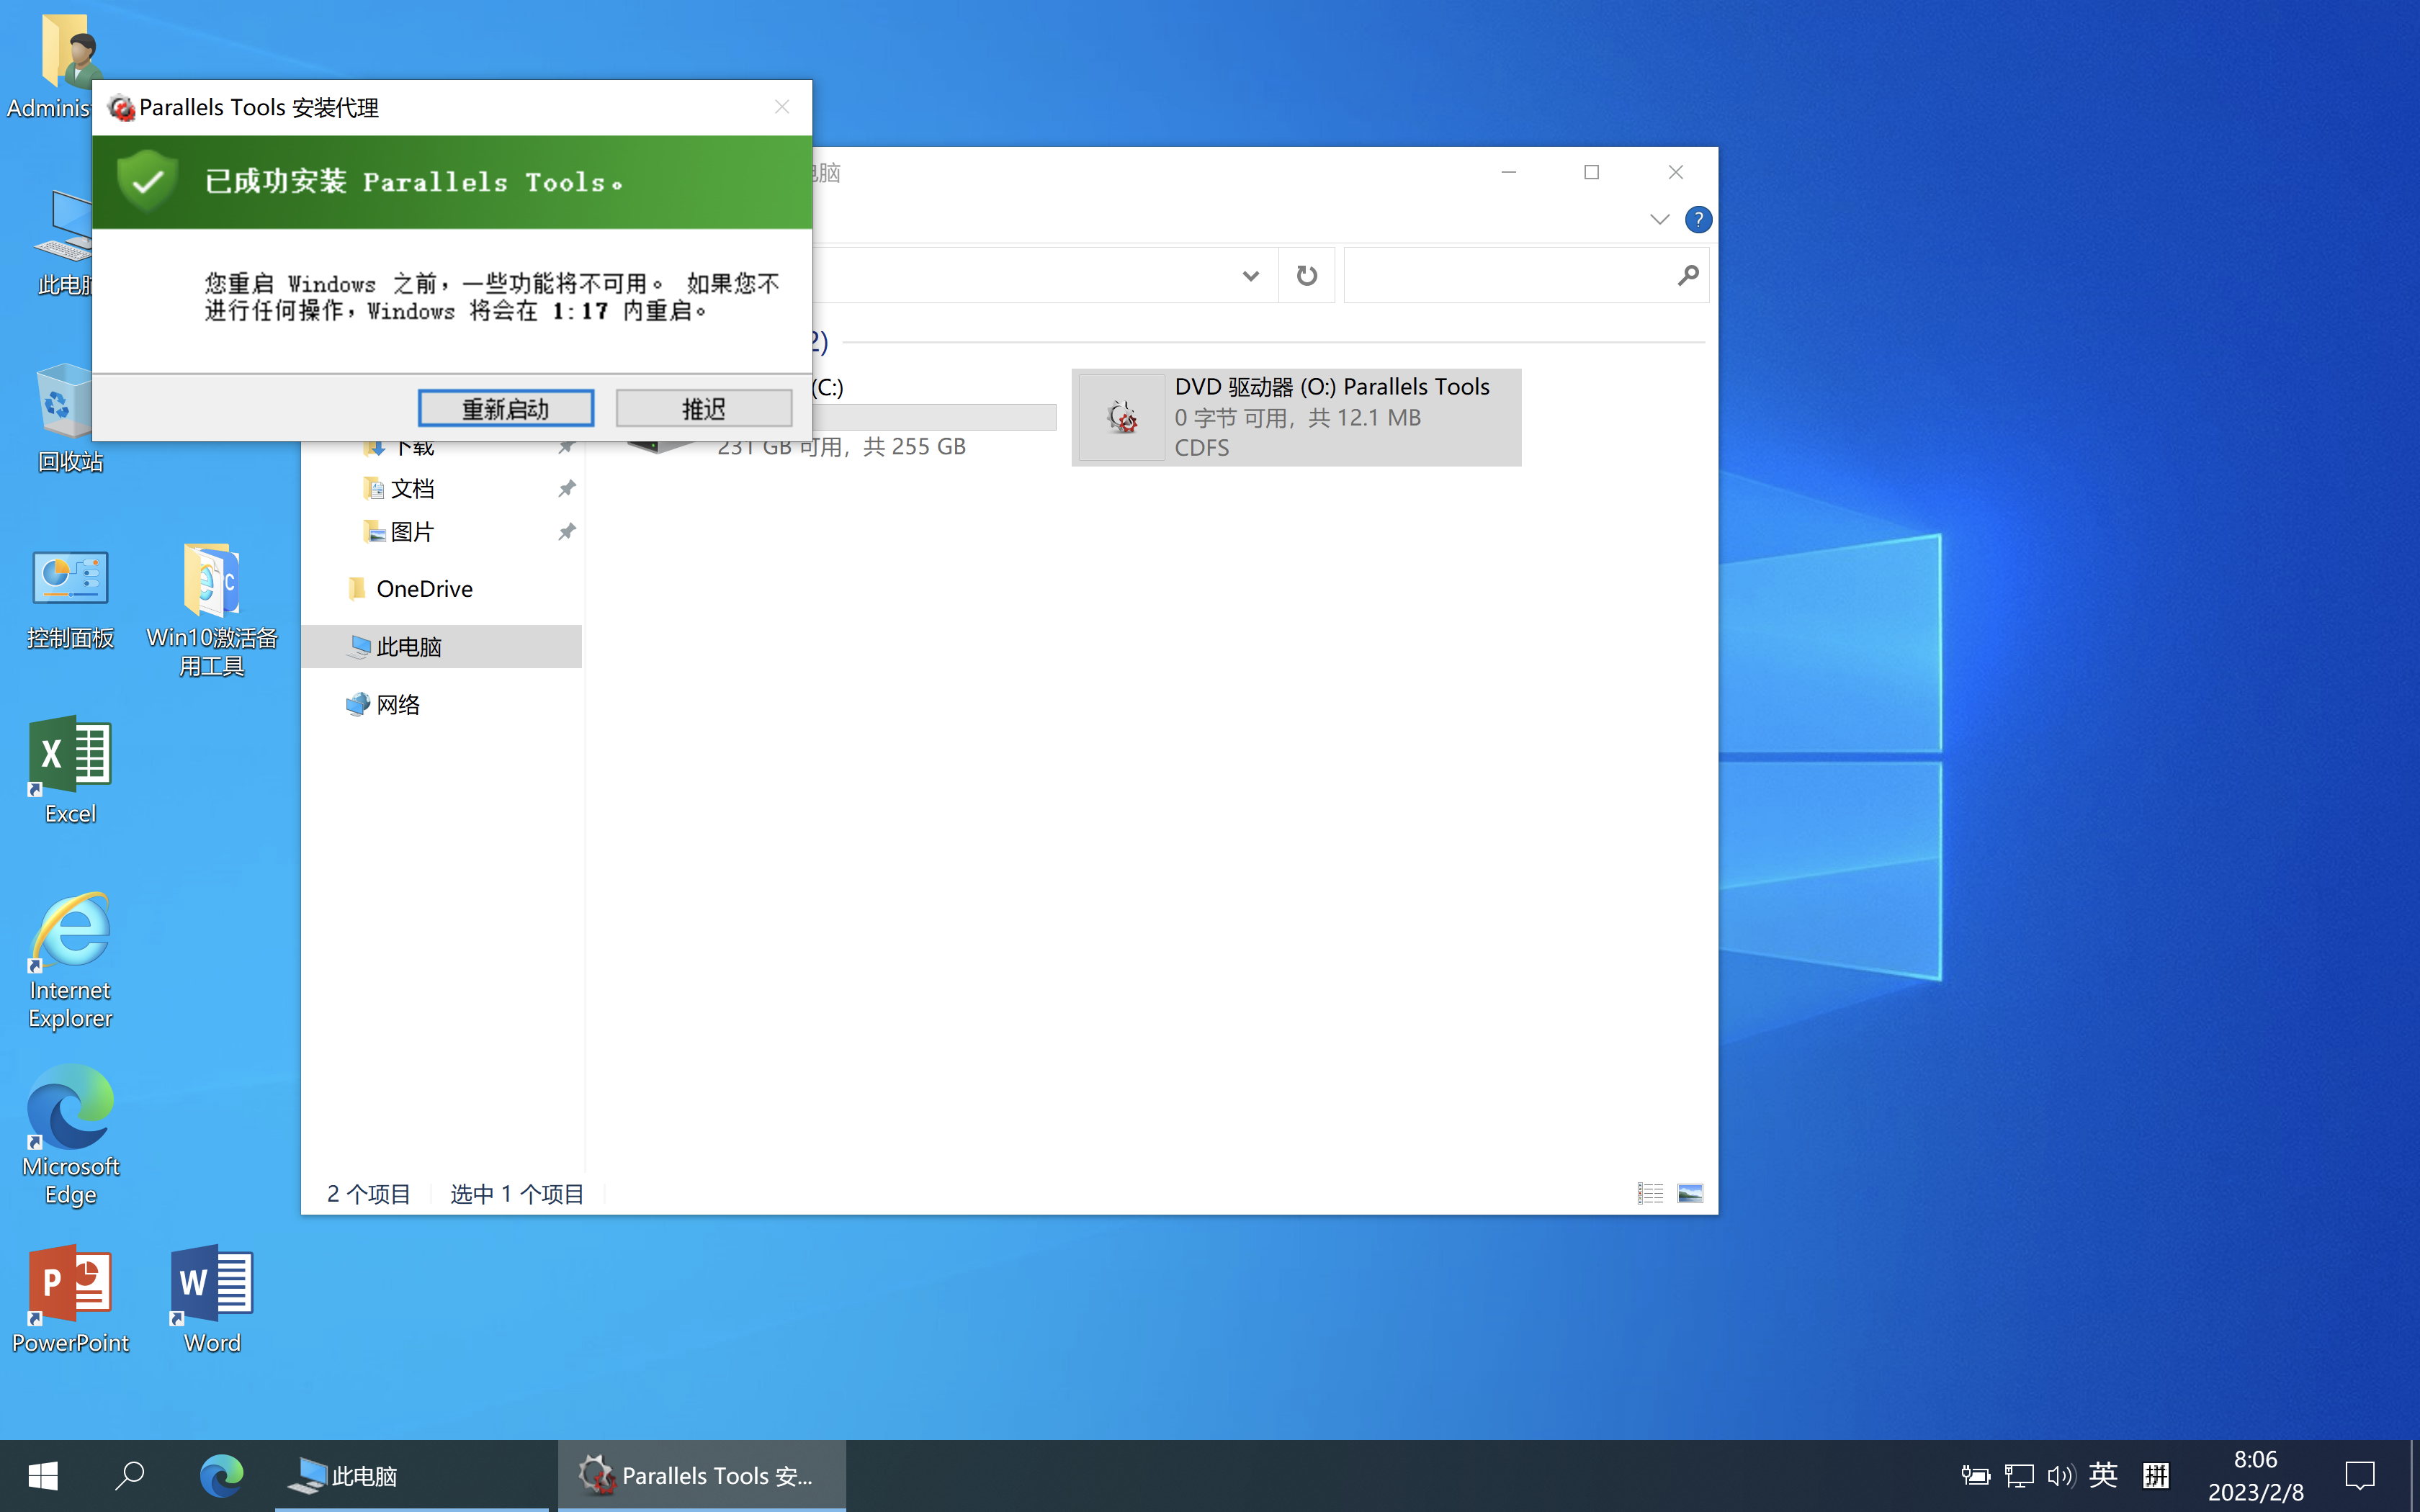The width and height of the screenshot is (2420, 1512).
Task: Click the refresh icon beside address bar
Action: pyautogui.click(x=1306, y=275)
